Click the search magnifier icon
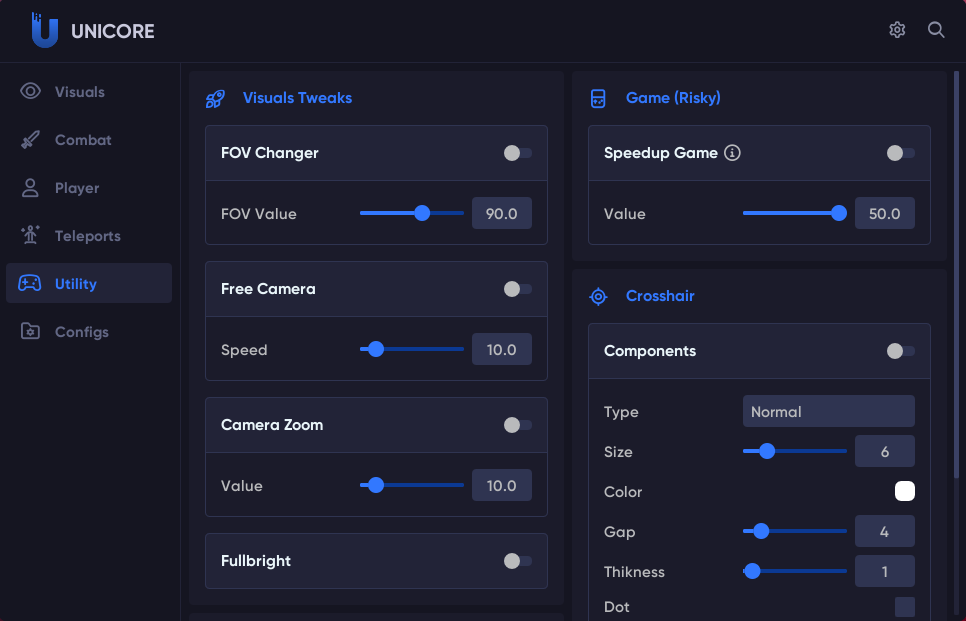The image size is (966, 621). (936, 30)
